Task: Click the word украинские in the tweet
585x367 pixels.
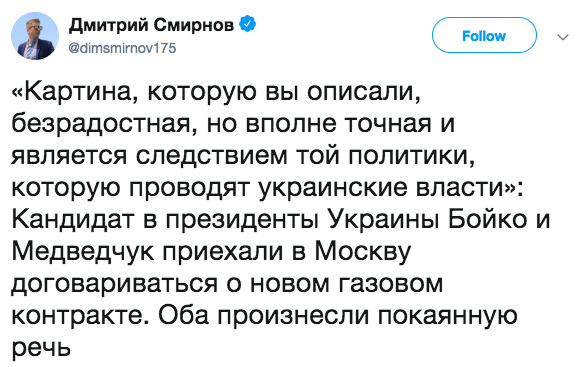Action: tap(332, 189)
